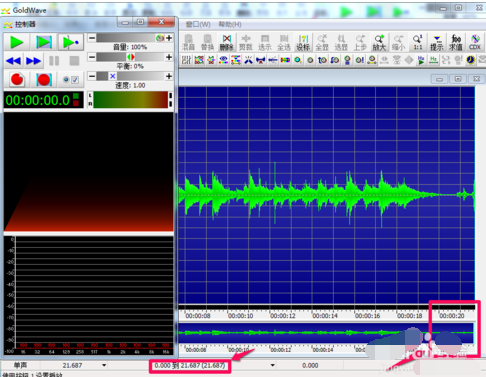486x377 pixels.
Task: Click the blue eye spectrum effect icon
Action: [x=224, y=60]
